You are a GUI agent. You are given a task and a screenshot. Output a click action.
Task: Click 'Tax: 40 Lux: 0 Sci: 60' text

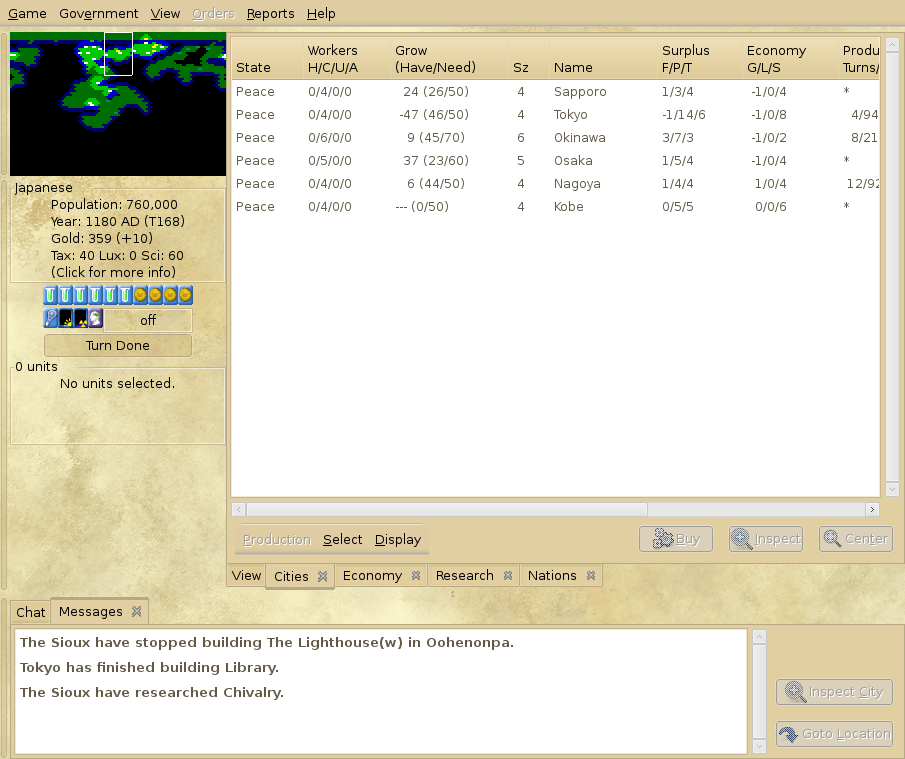tap(117, 256)
